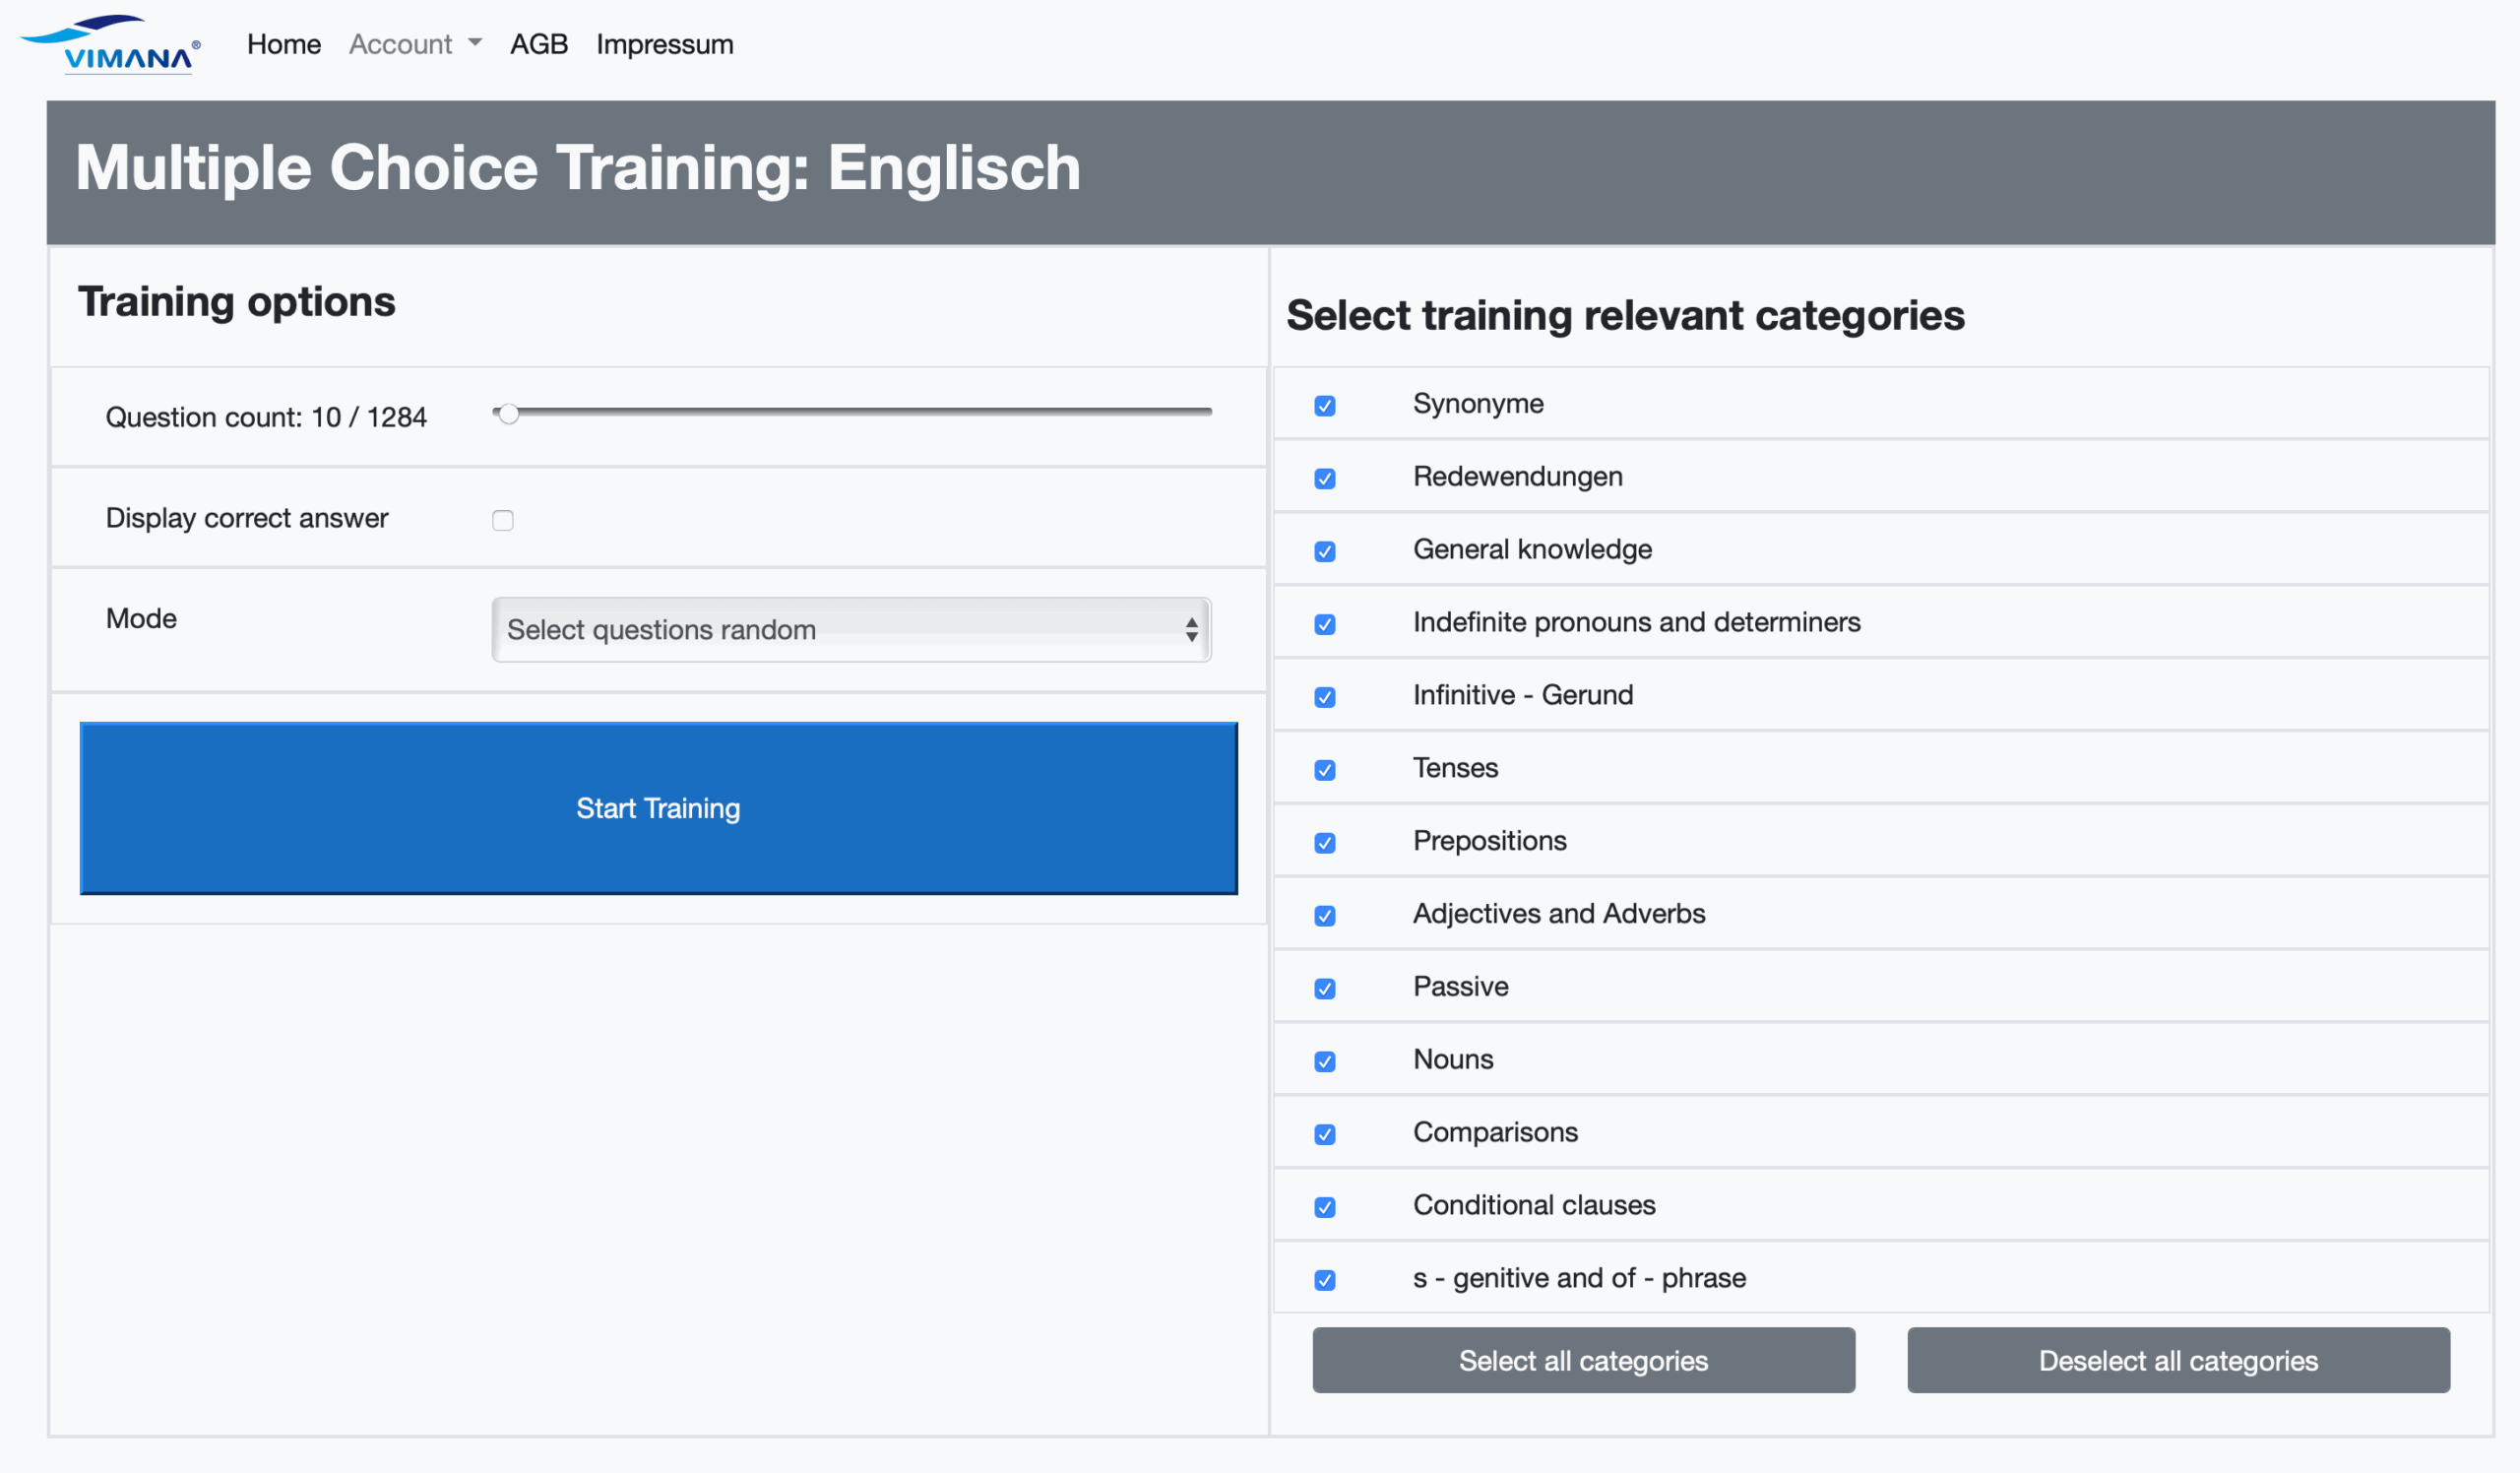Click the Question count slider handle
The width and height of the screenshot is (2520, 1473).
tap(509, 413)
